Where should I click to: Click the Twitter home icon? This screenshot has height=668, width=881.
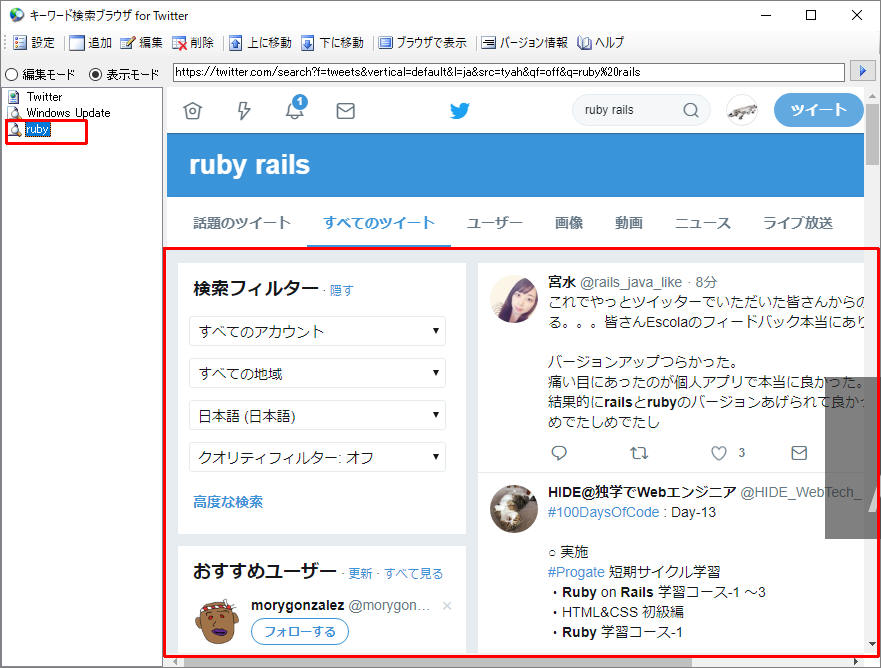coord(192,111)
